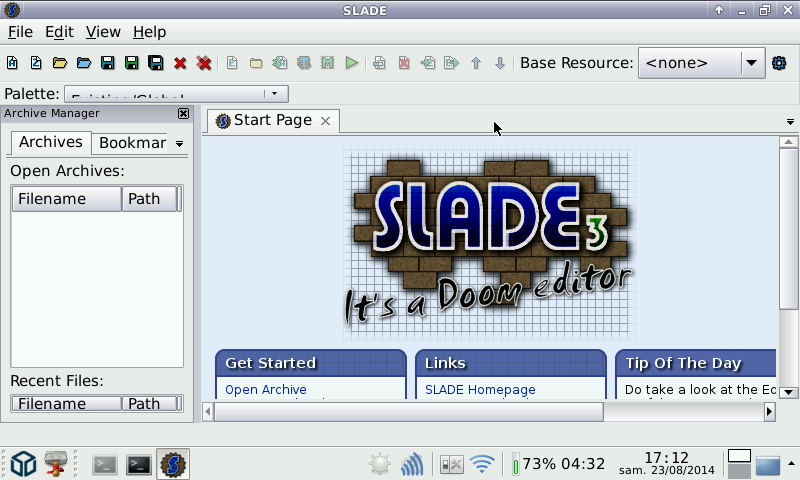Screen dimensions: 800x480
Task: Click the red X Close archive icon
Action: (180, 63)
